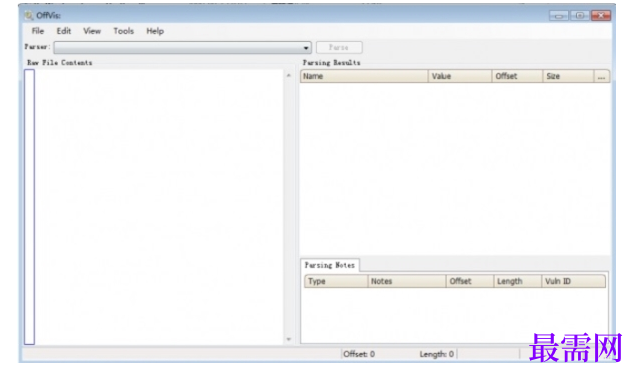The height and width of the screenshot is (379, 641).
Task: Click the Notes column header
Action: pyautogui.click(x=407, y=281)
